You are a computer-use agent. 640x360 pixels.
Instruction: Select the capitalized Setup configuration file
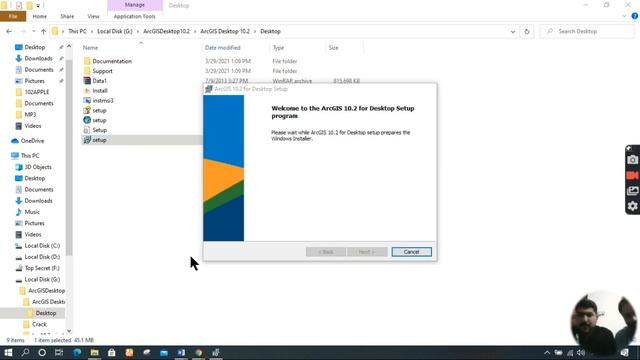coord(100,130)
